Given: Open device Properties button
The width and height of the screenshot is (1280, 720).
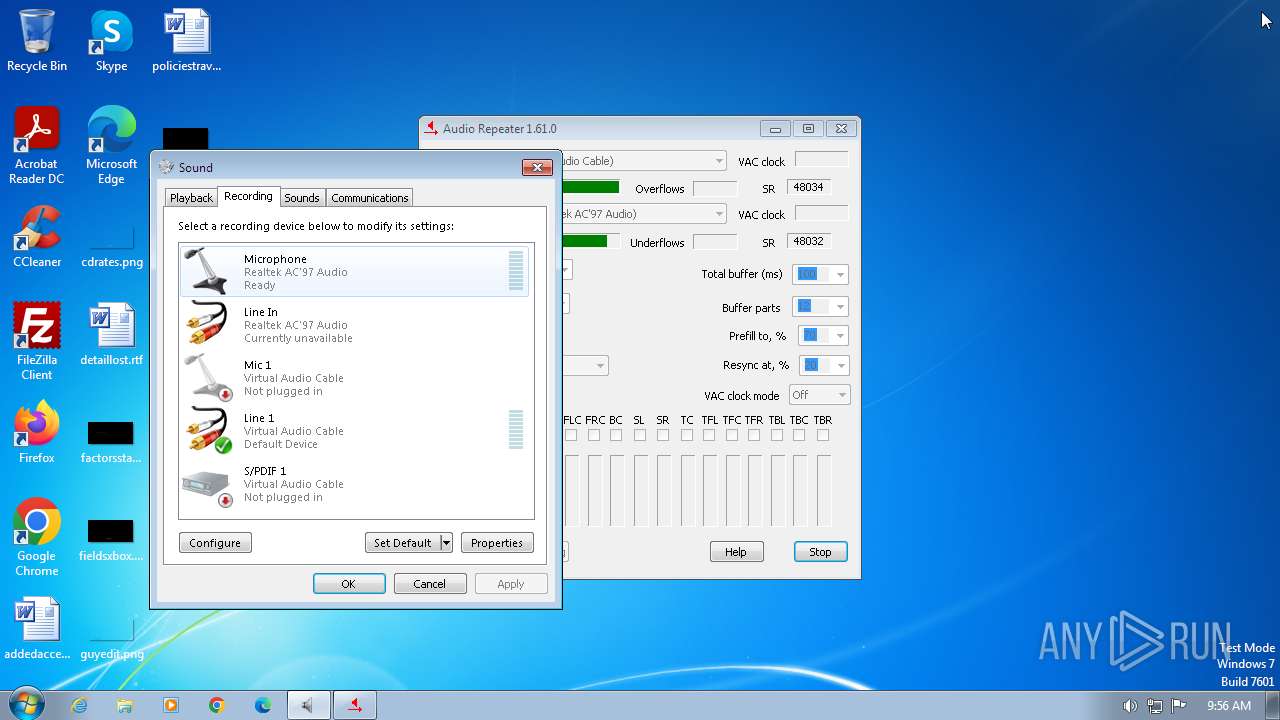Looking at the screenshot, I should pos(497,543).
